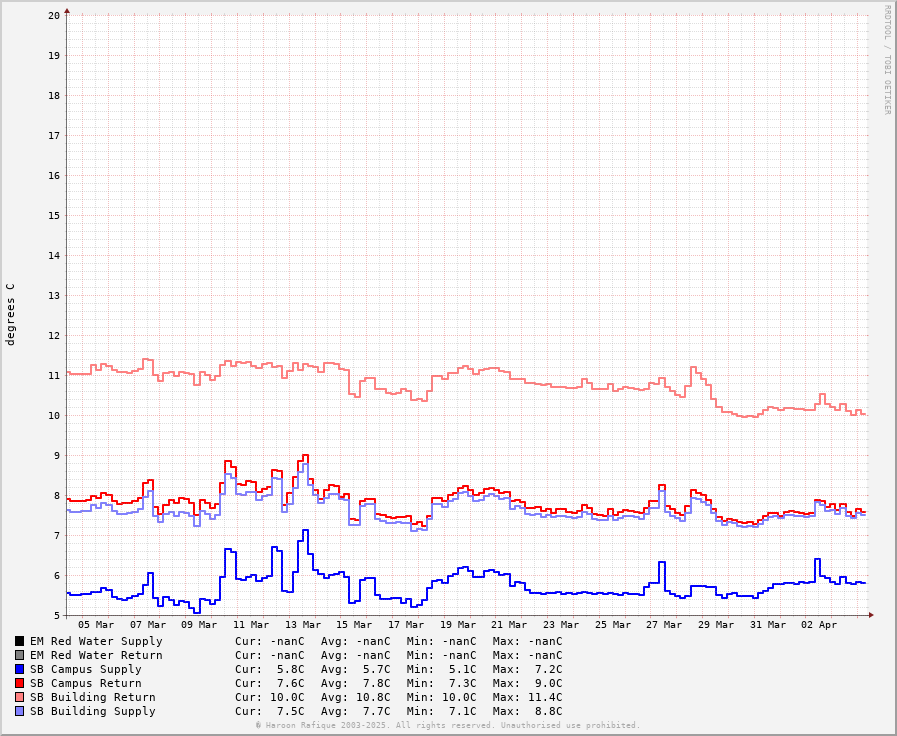
Task: Select the red SB Campus Return legend swatch
Action: (19, 683)
